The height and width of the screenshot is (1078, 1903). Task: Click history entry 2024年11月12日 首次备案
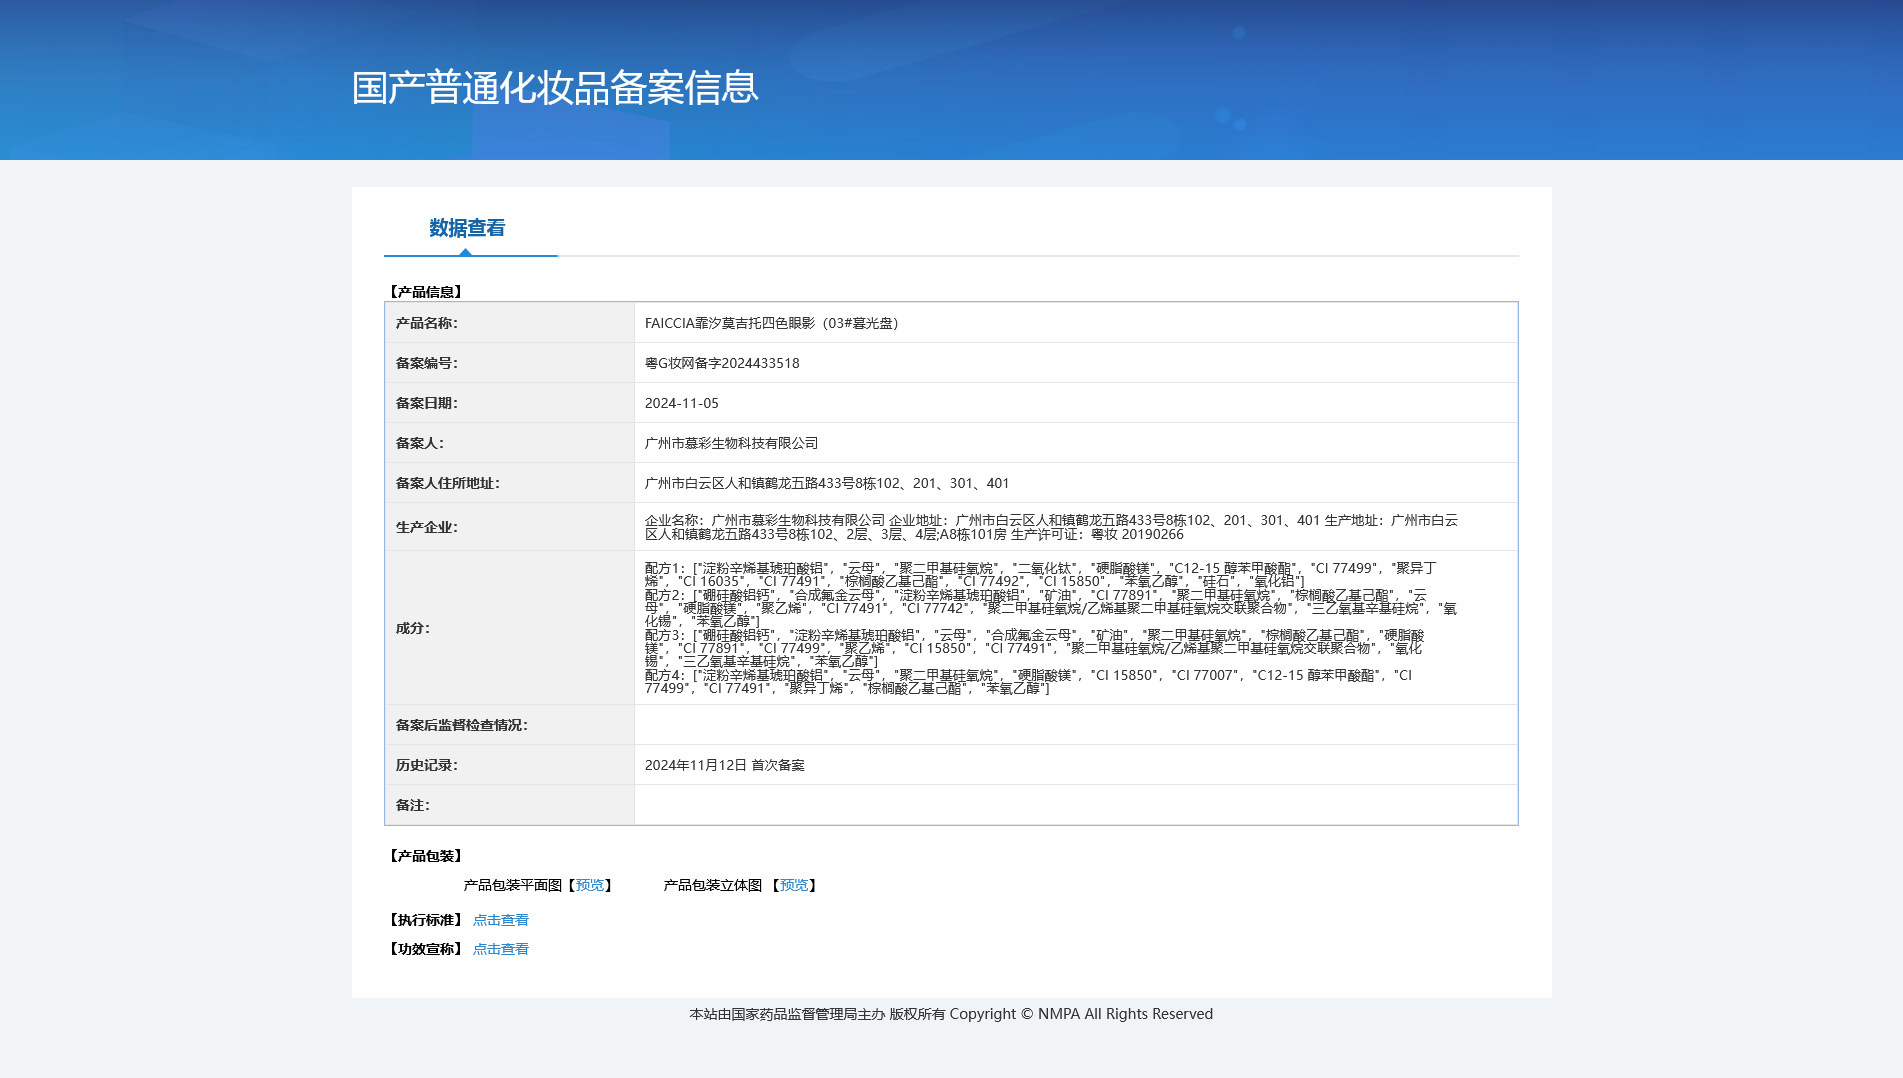tap(725, 765)
